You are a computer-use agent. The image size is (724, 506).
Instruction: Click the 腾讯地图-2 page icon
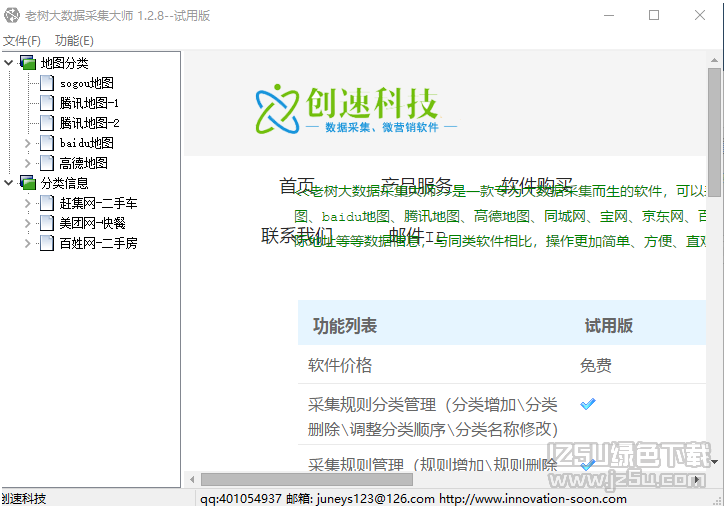coord(47,123)
